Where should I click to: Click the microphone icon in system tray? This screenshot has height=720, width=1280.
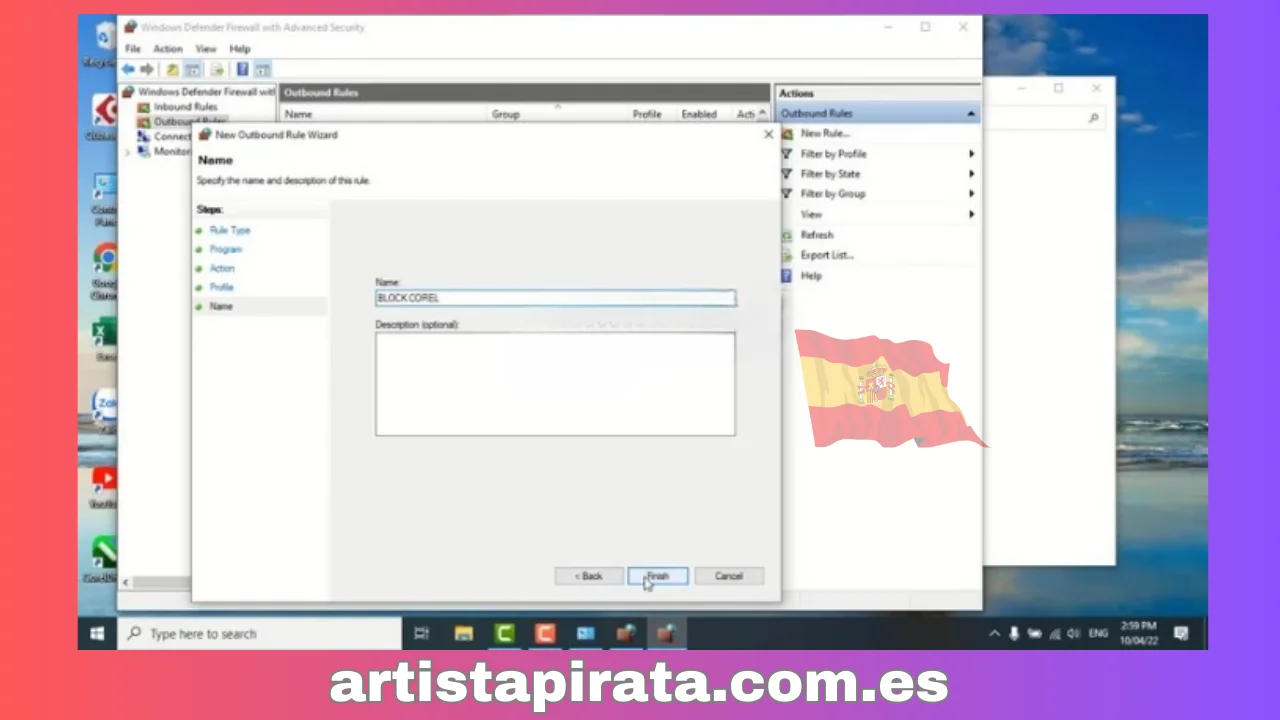(x=1014, y=633)
